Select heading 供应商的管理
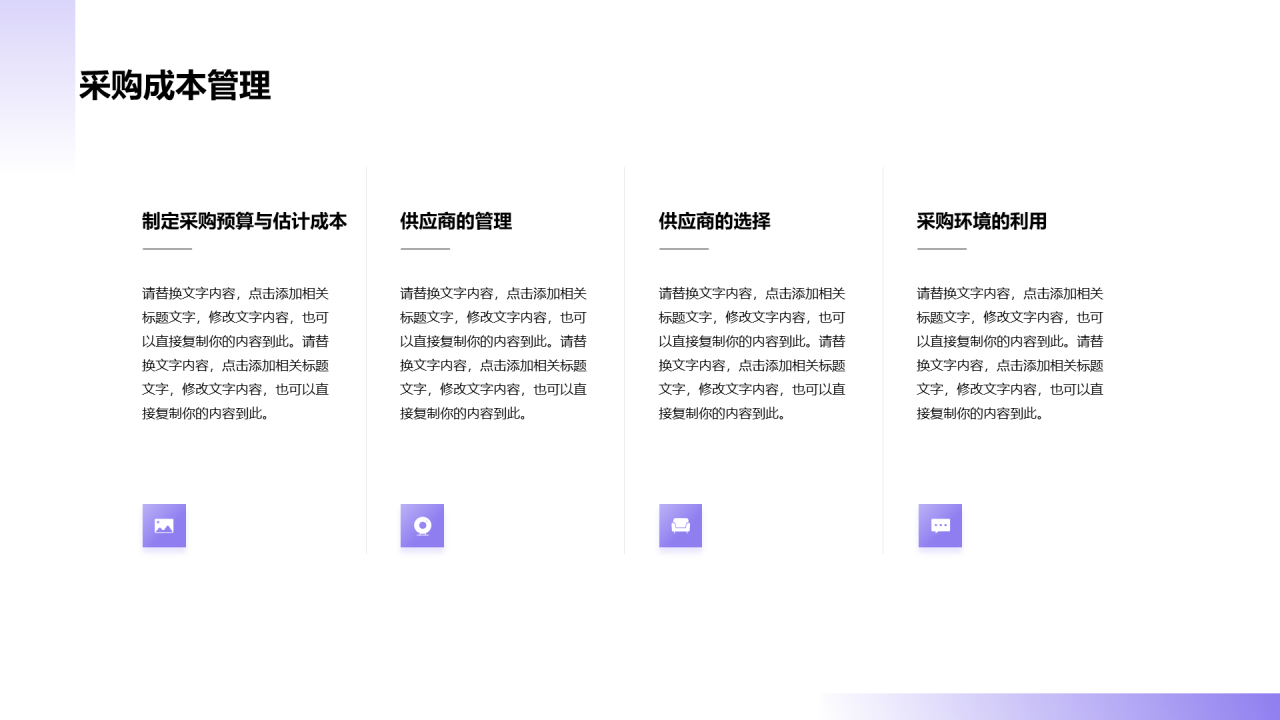The height and width of the screenshot is (720, 1280). [456, 222]
